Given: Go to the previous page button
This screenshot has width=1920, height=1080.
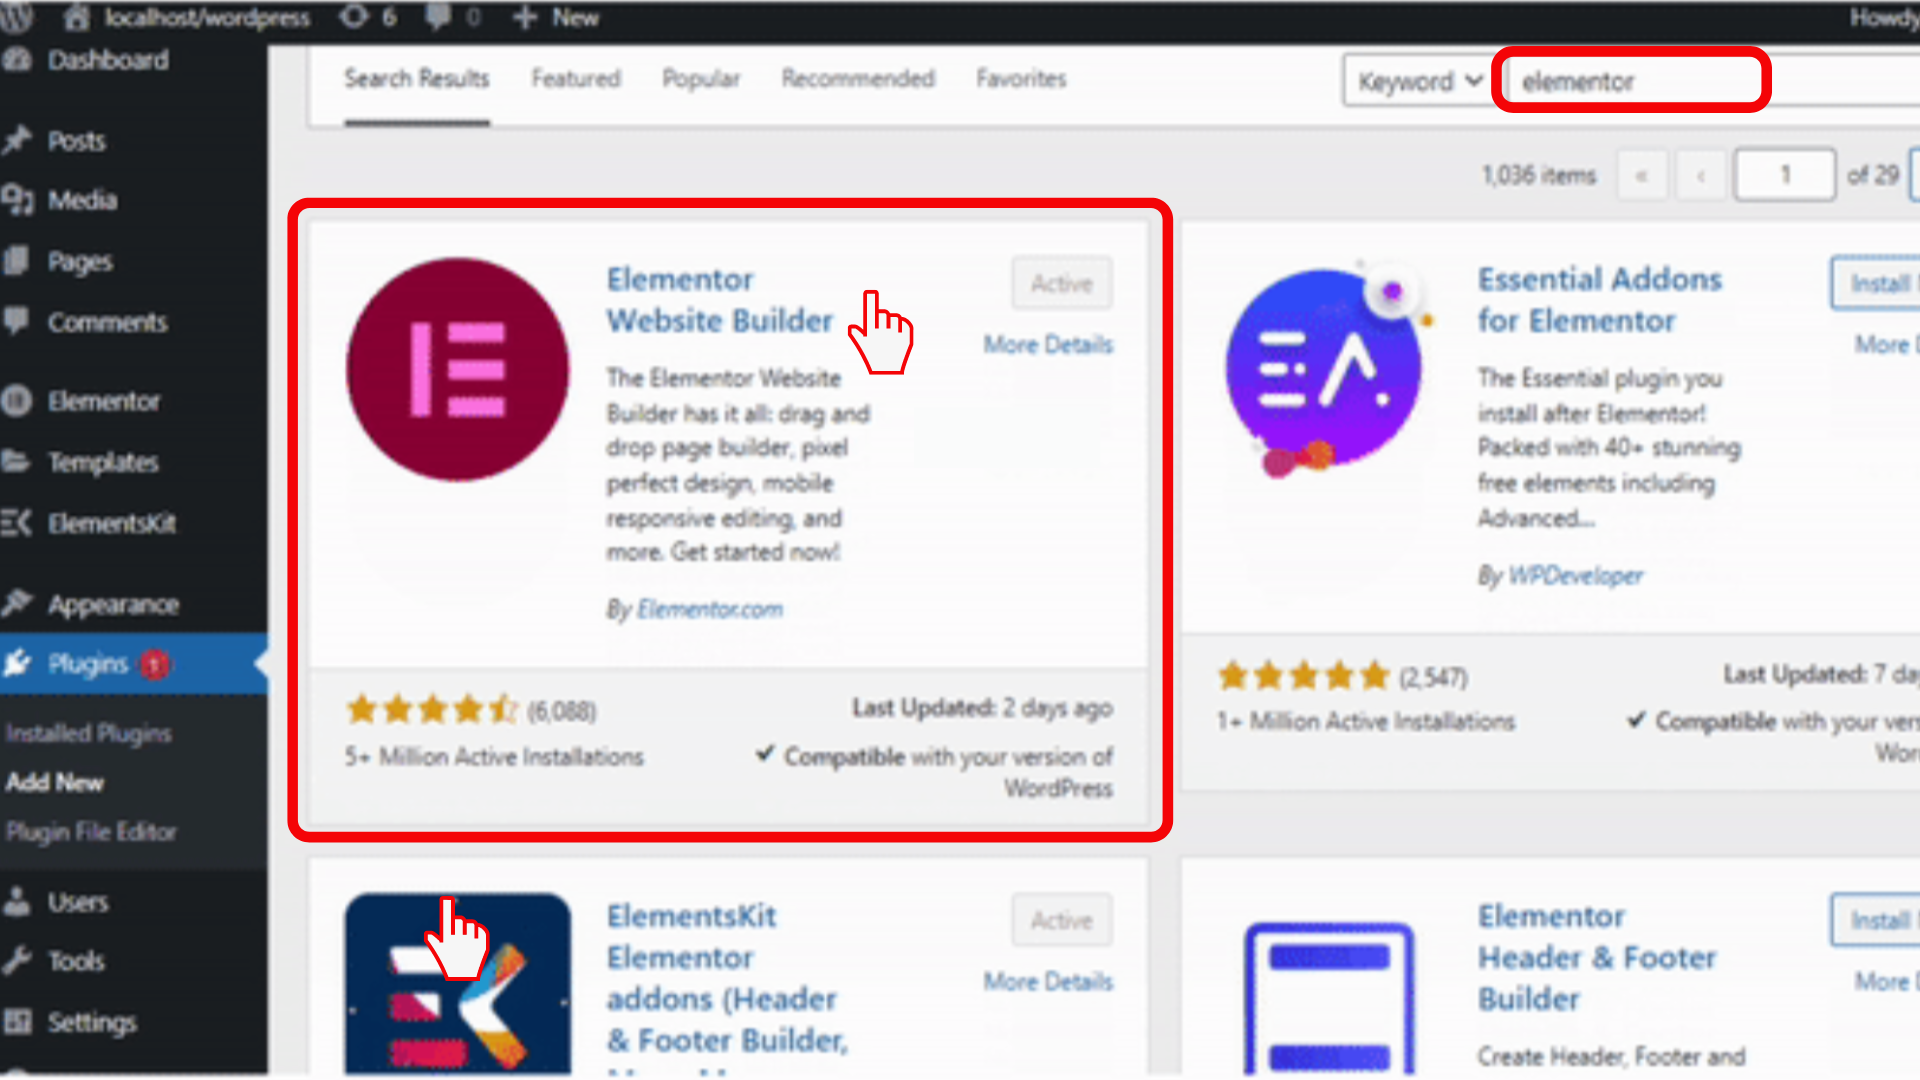Looking at the screenshot, I should (1701, 175).
